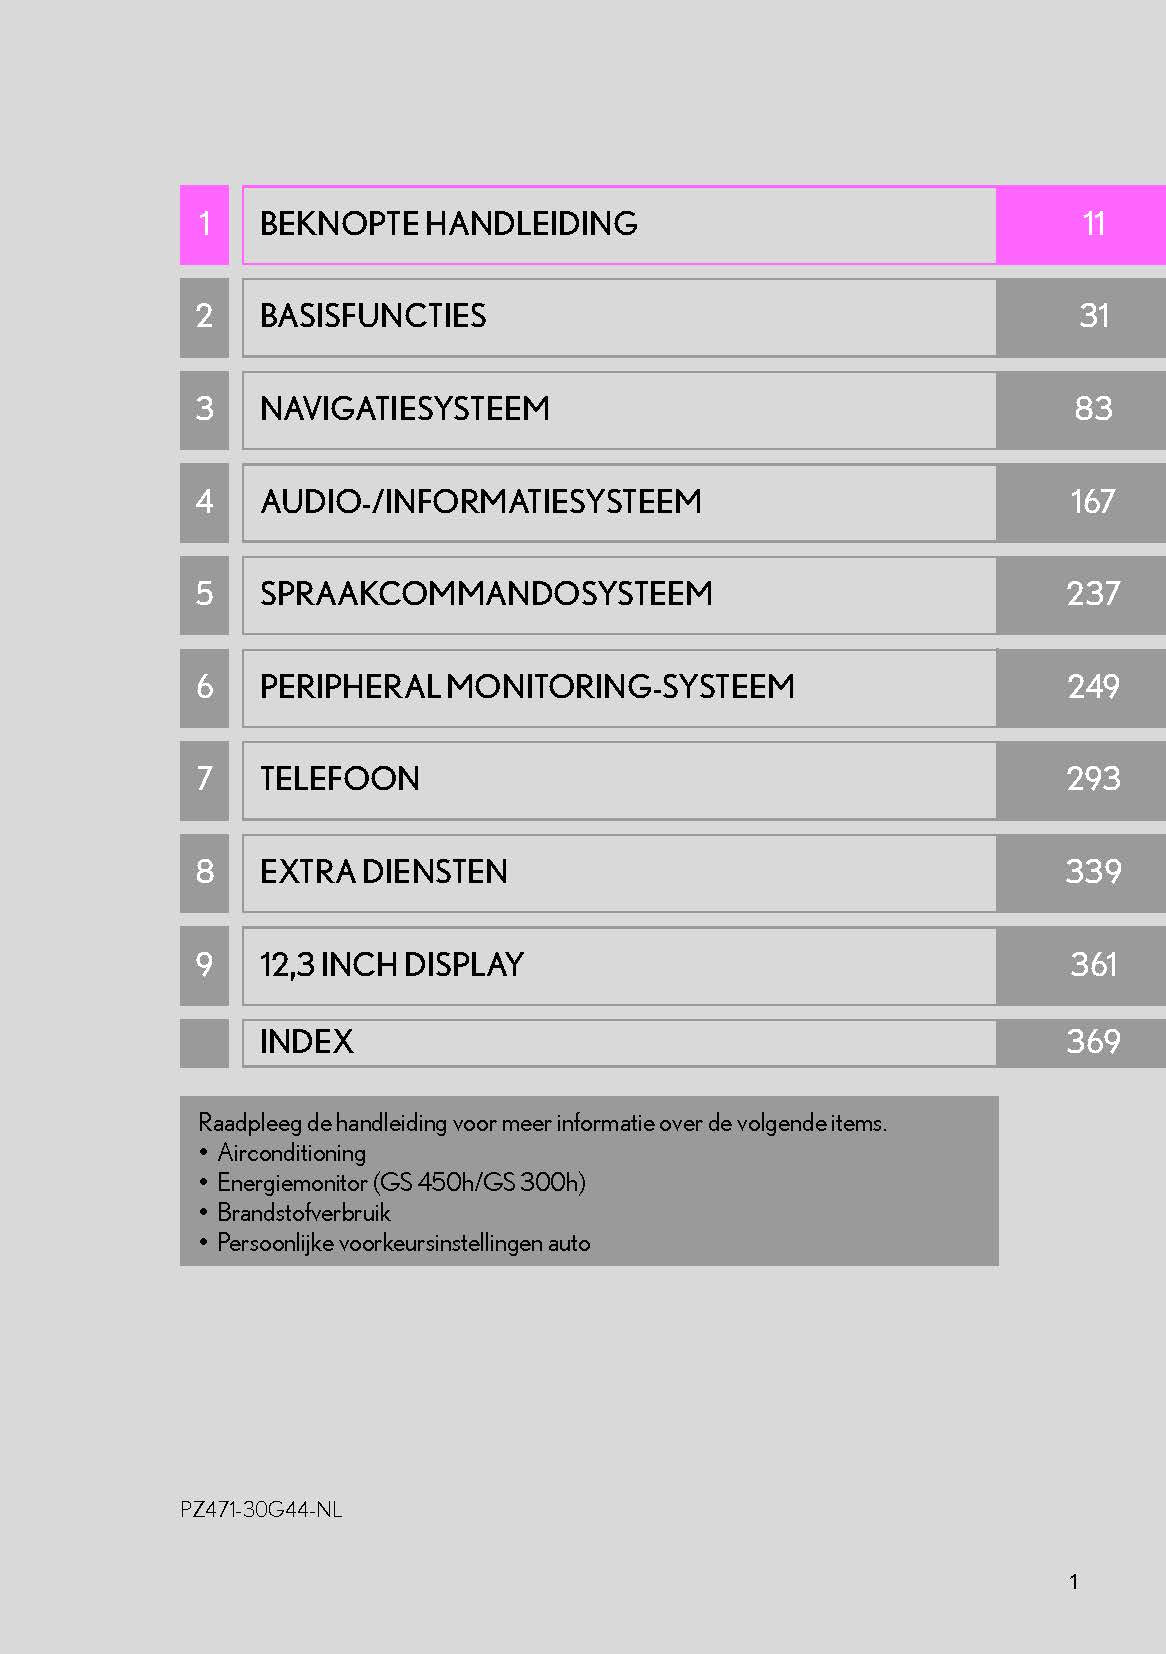Jump to the Telefoon chapter

point(340,780)
